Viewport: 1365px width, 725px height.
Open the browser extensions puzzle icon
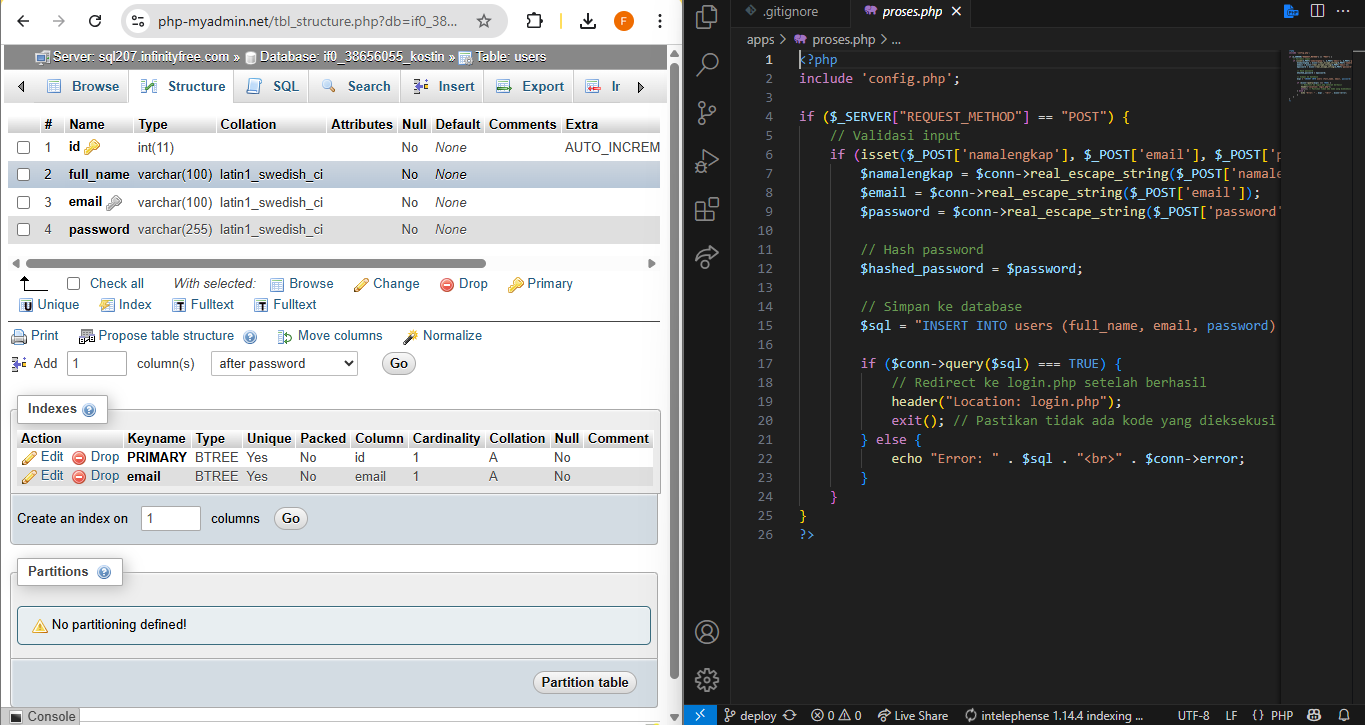pos(535,20)
